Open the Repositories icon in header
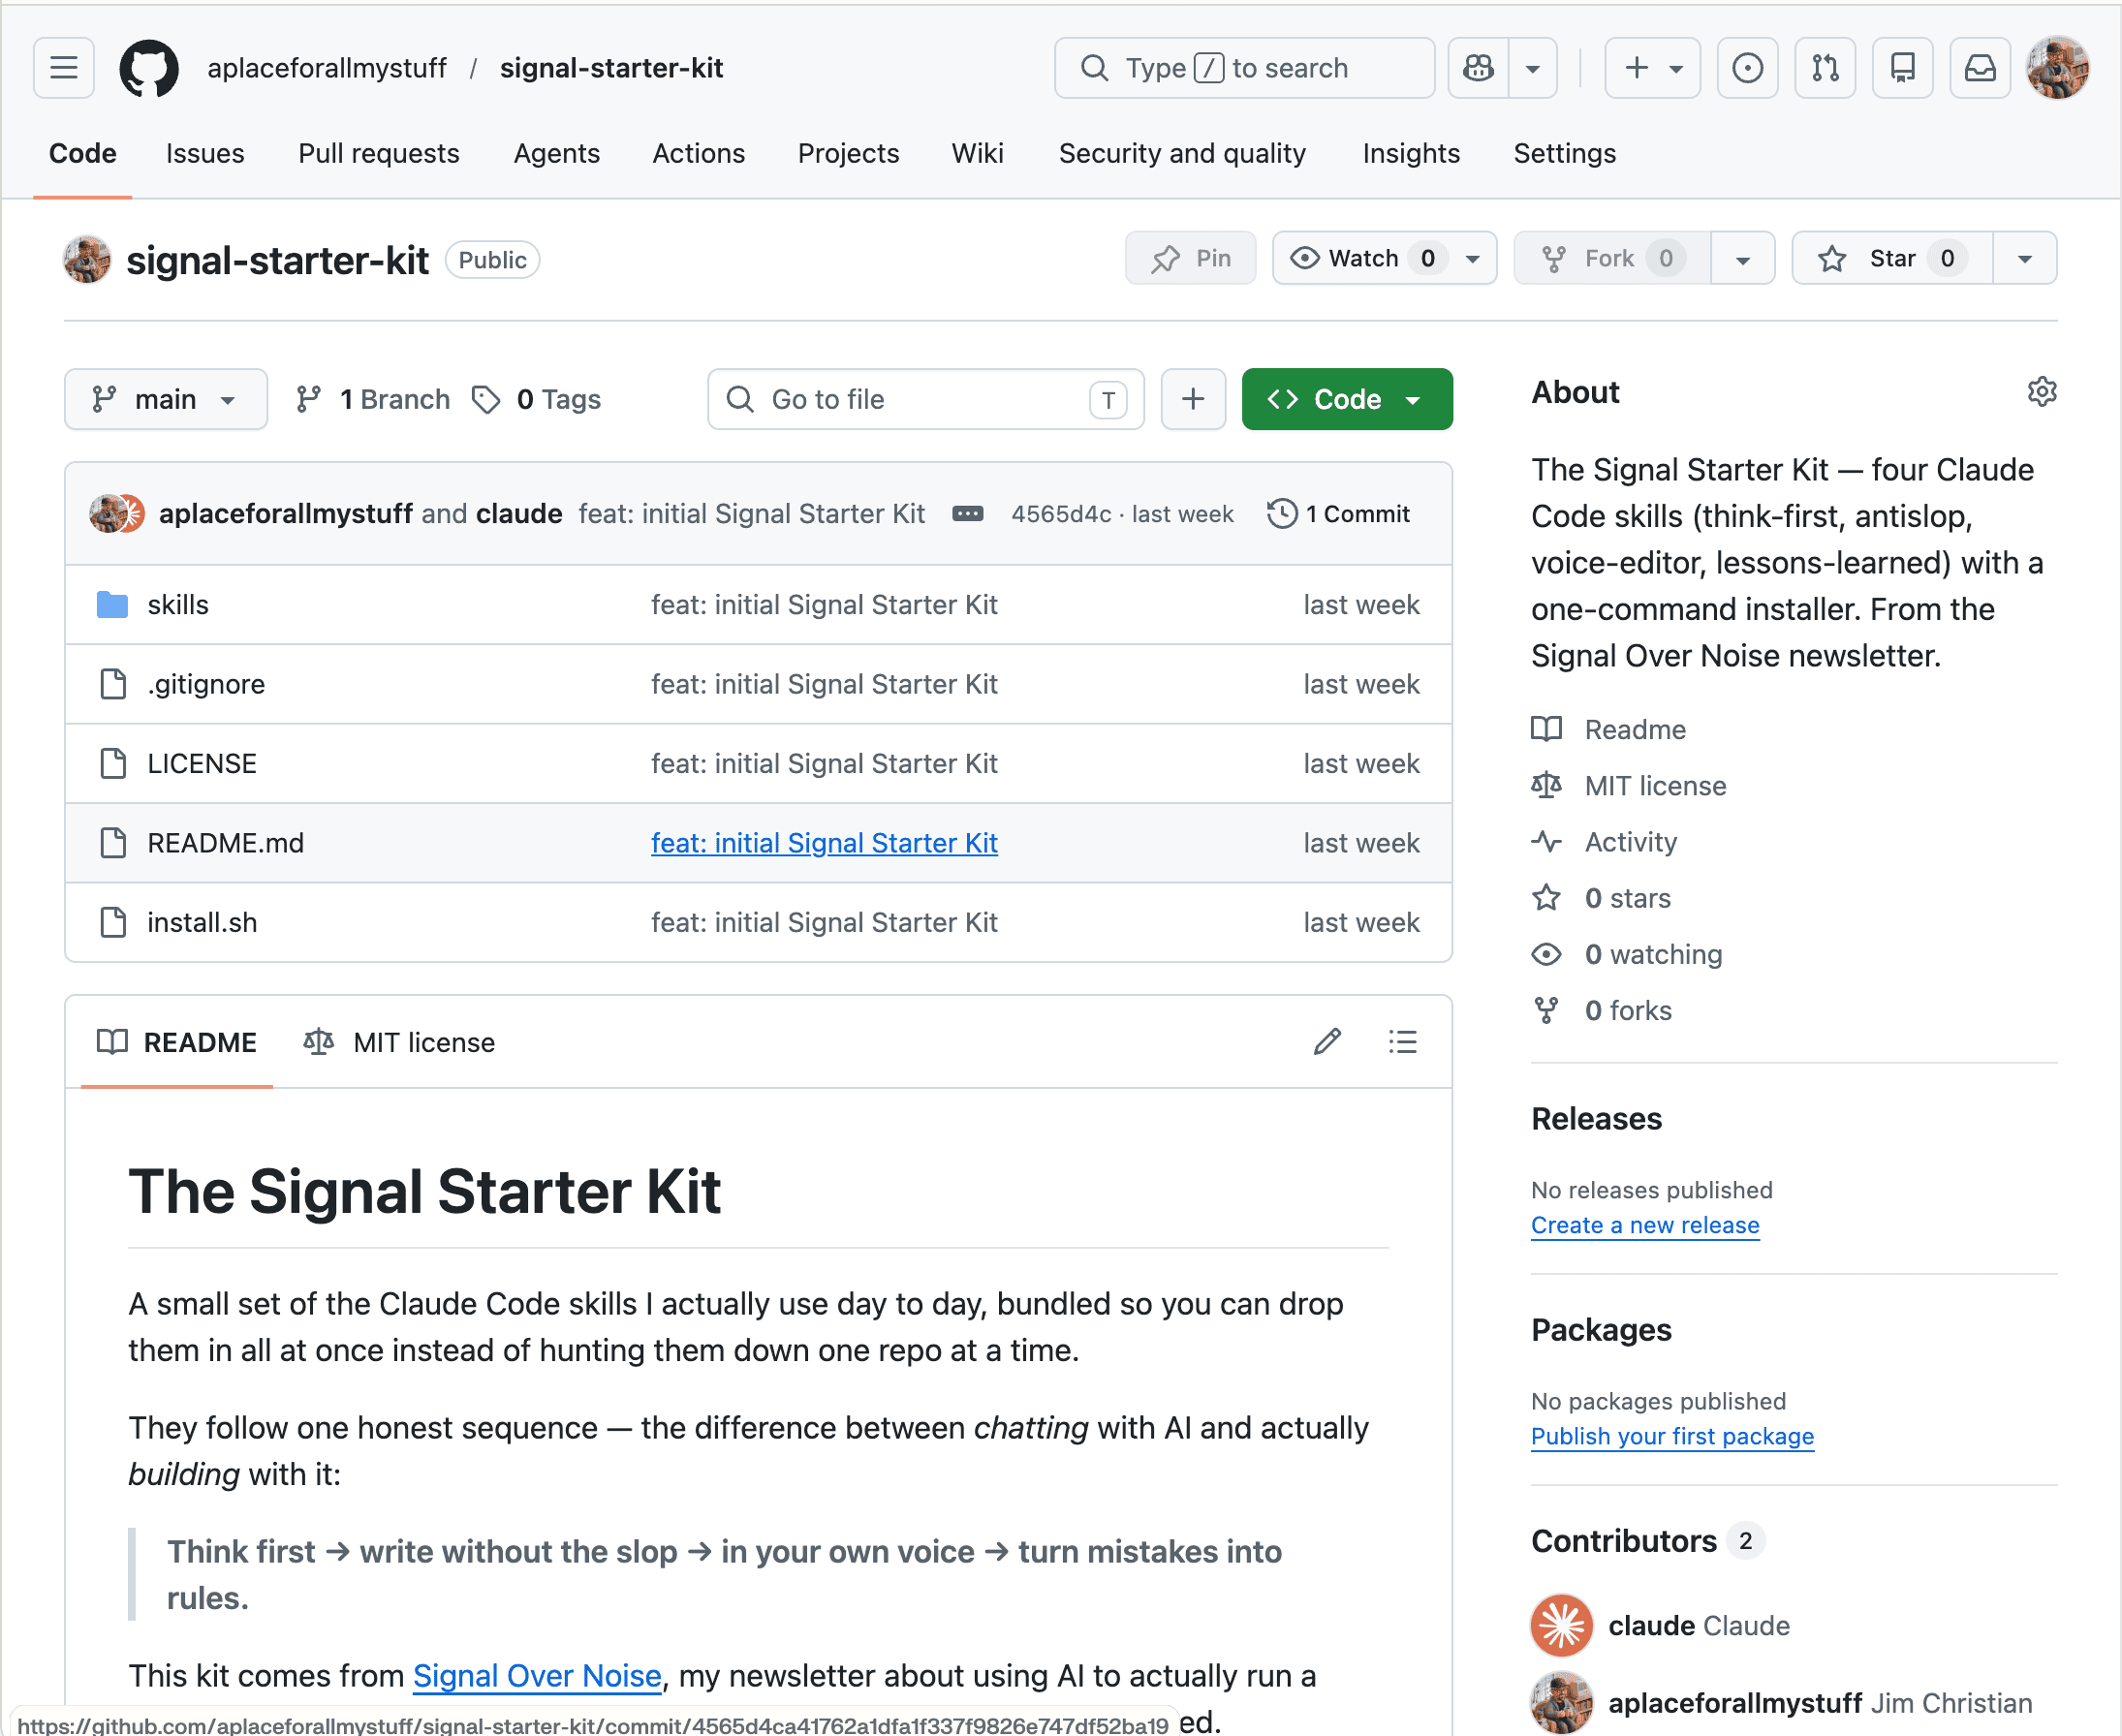 click(1902, 68)
